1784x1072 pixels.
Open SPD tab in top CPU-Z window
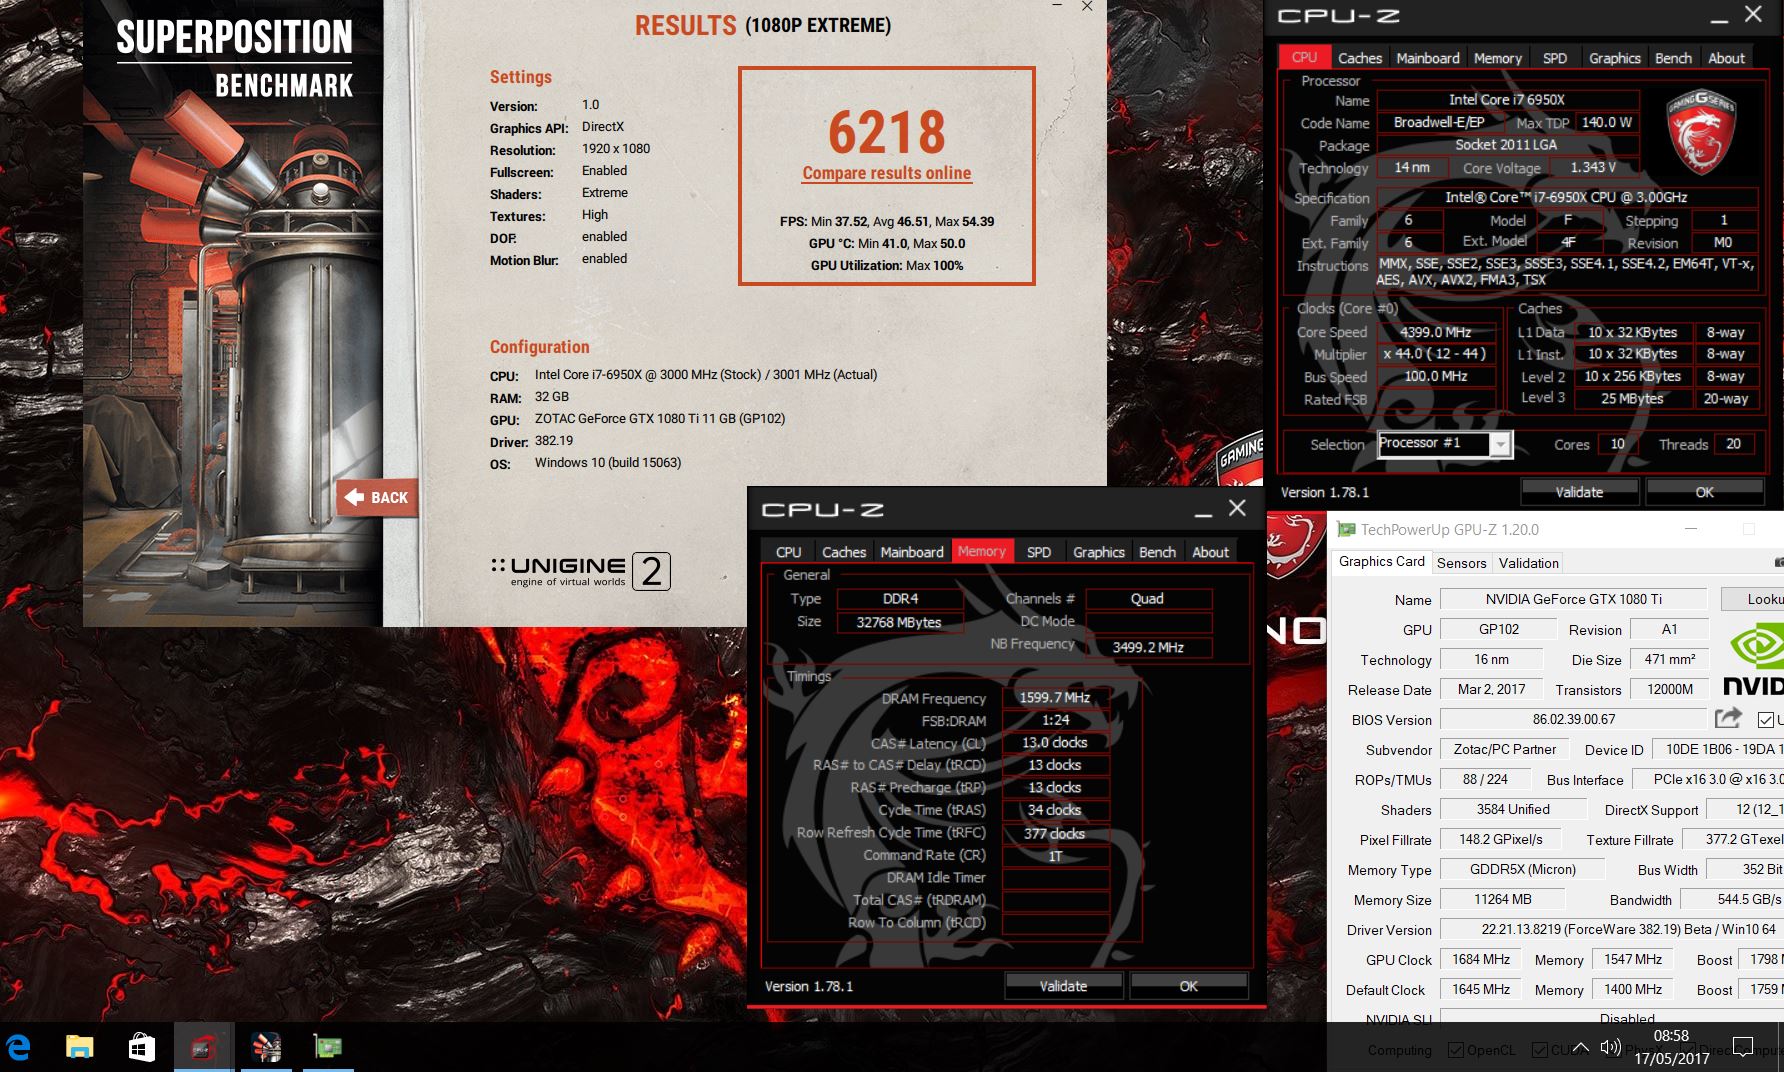click(x=1554, y=58)
